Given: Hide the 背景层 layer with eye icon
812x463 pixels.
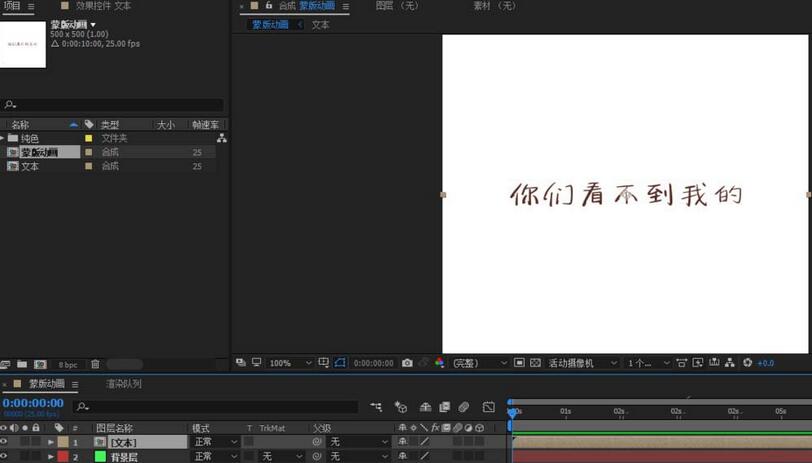Looking at the screenshot, I should [x=4, y=456].
